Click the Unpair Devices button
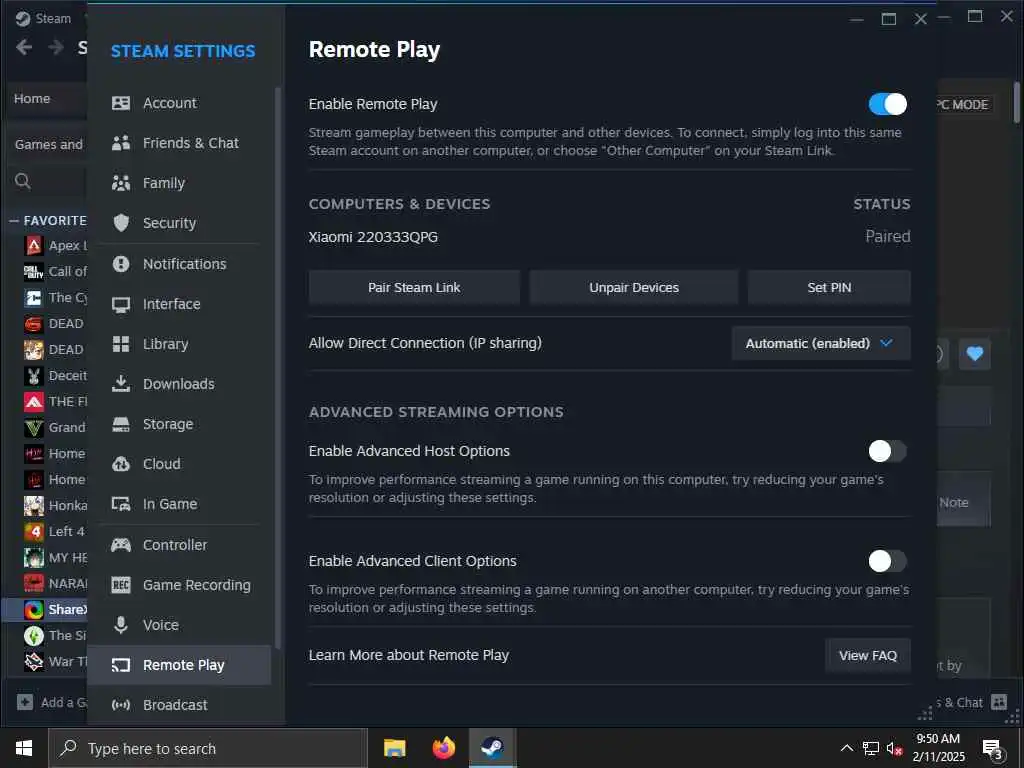 633,288
